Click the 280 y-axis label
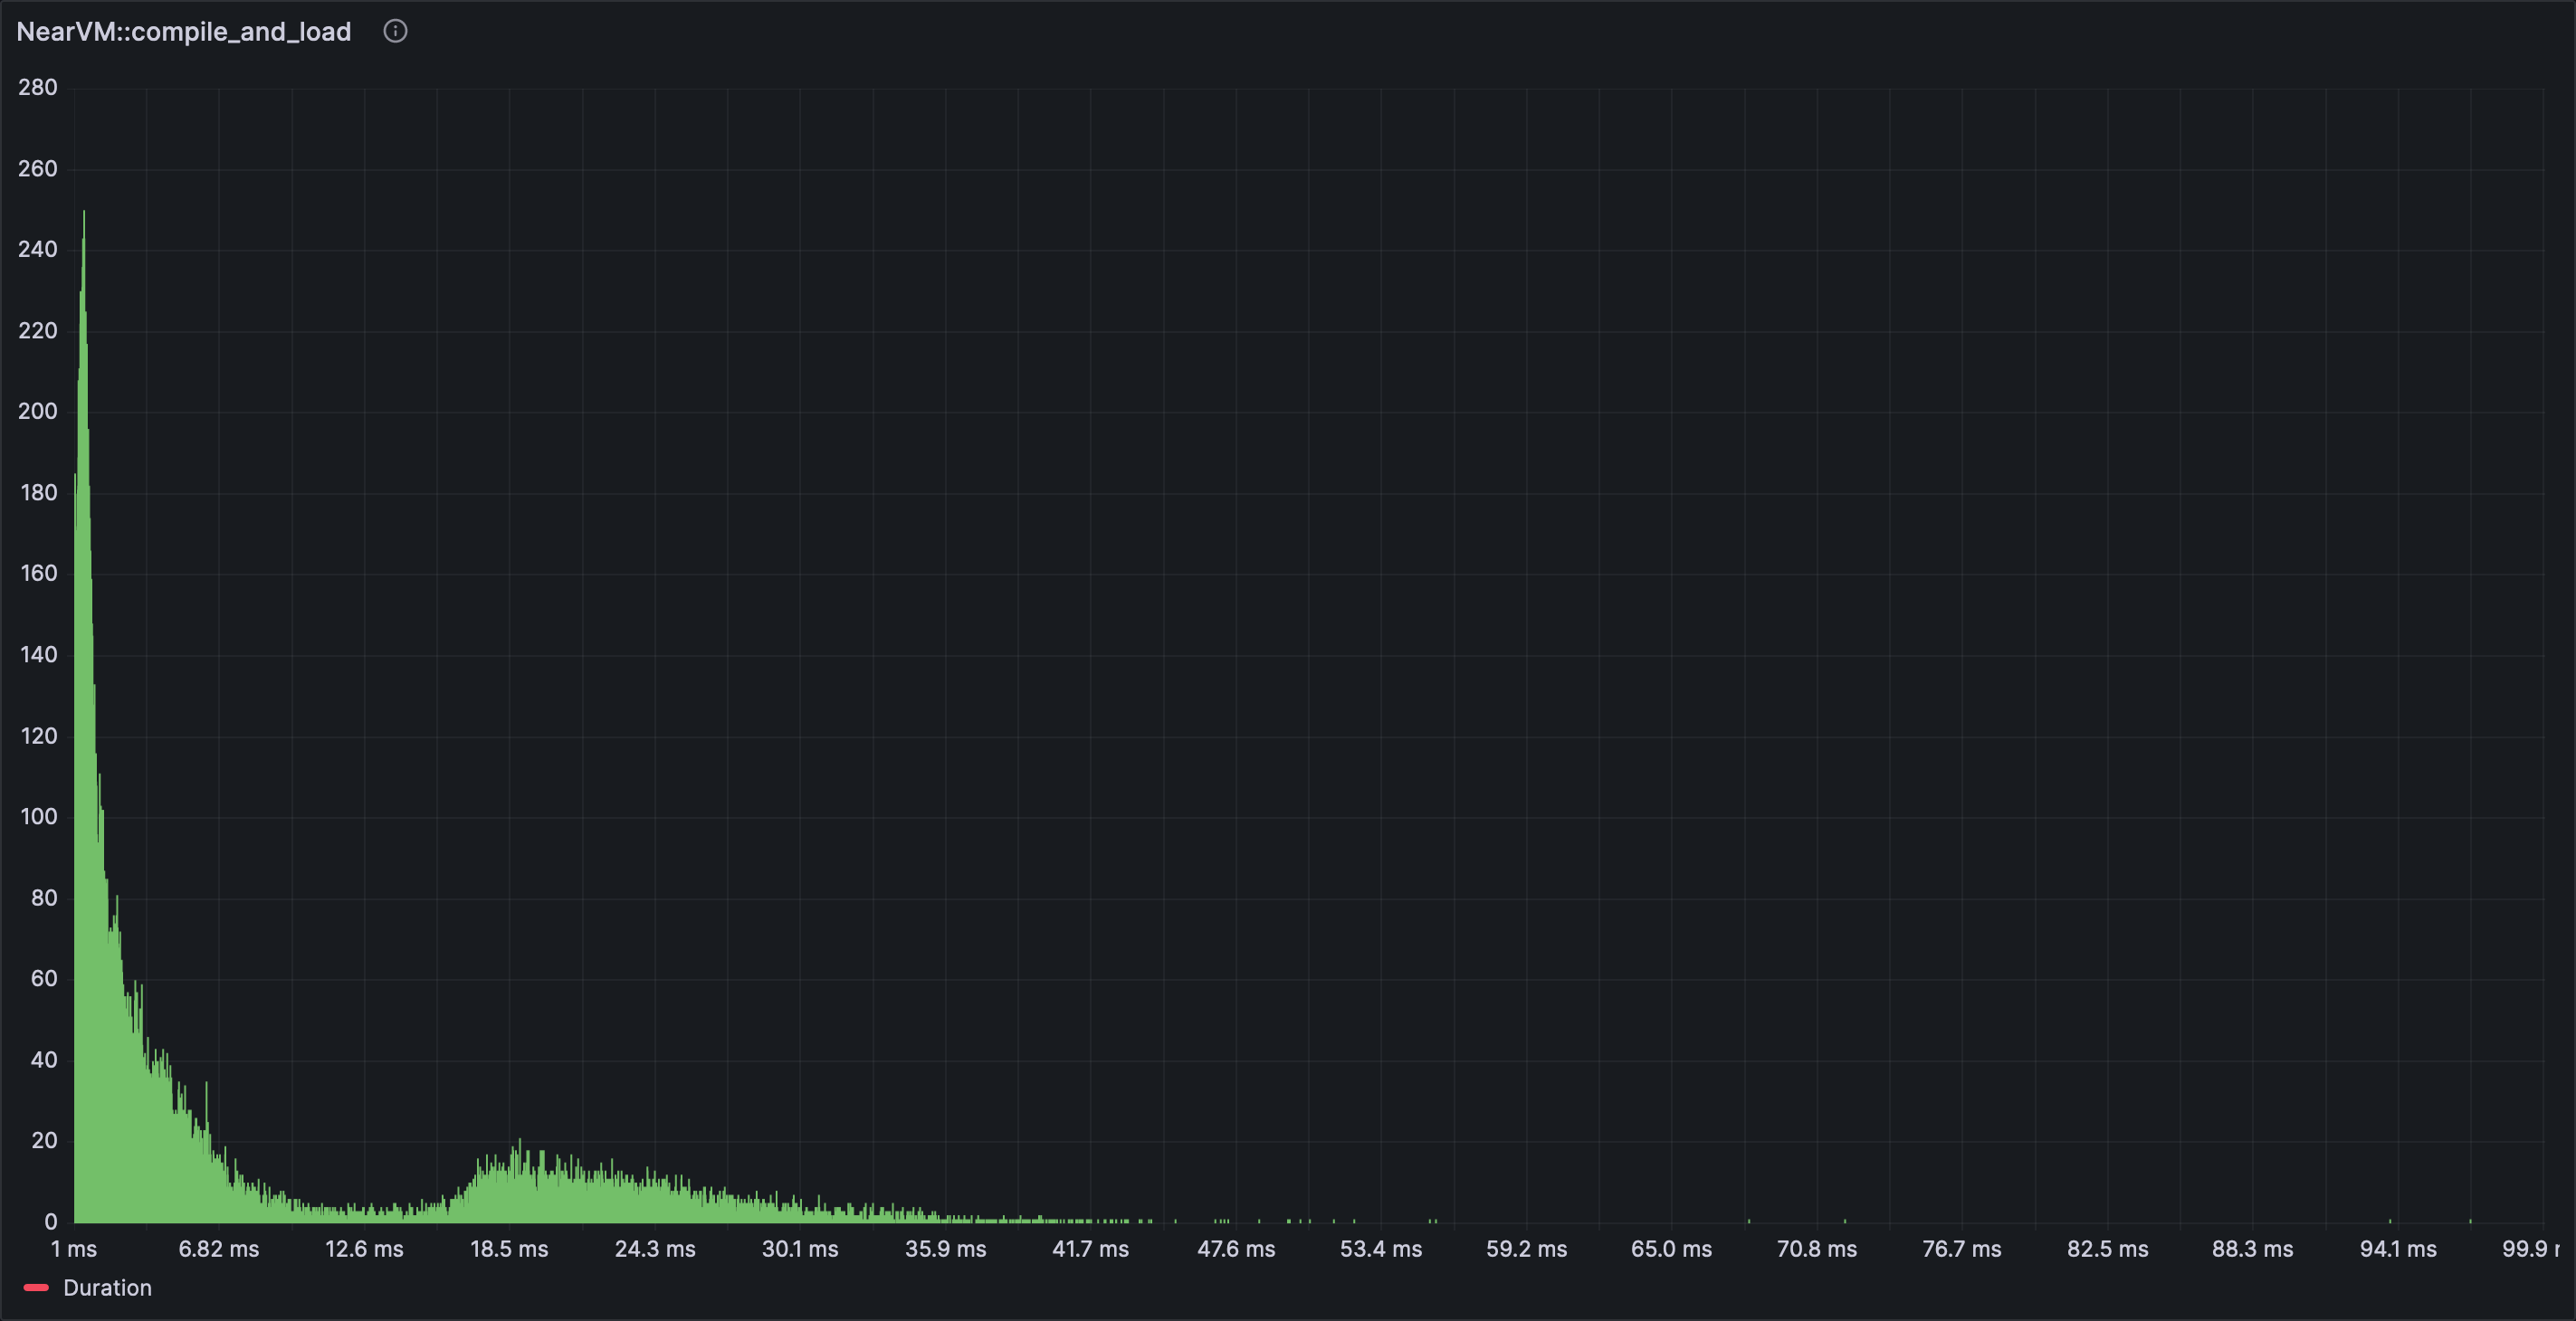The width and height of the screenshot is (2576, 1321). coord(38,87)
